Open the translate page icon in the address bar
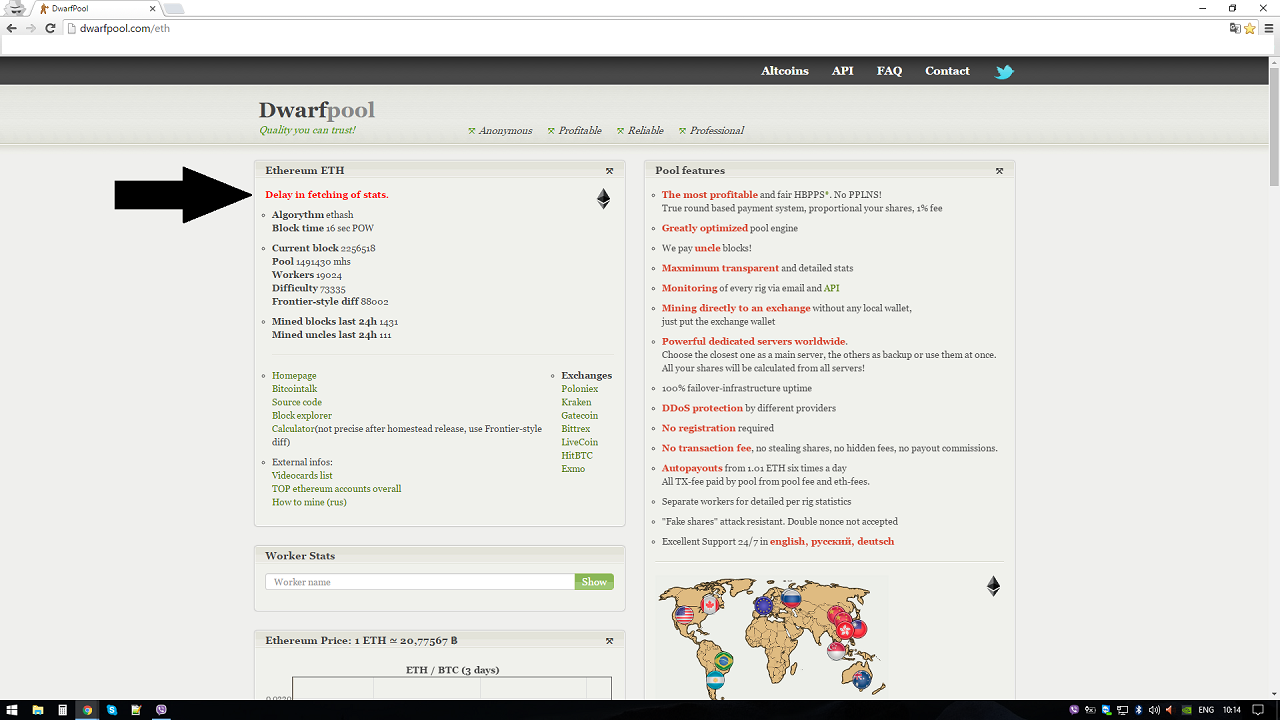The width and height of the screenshot is (1280, 720). click(x=1235, y=28)
